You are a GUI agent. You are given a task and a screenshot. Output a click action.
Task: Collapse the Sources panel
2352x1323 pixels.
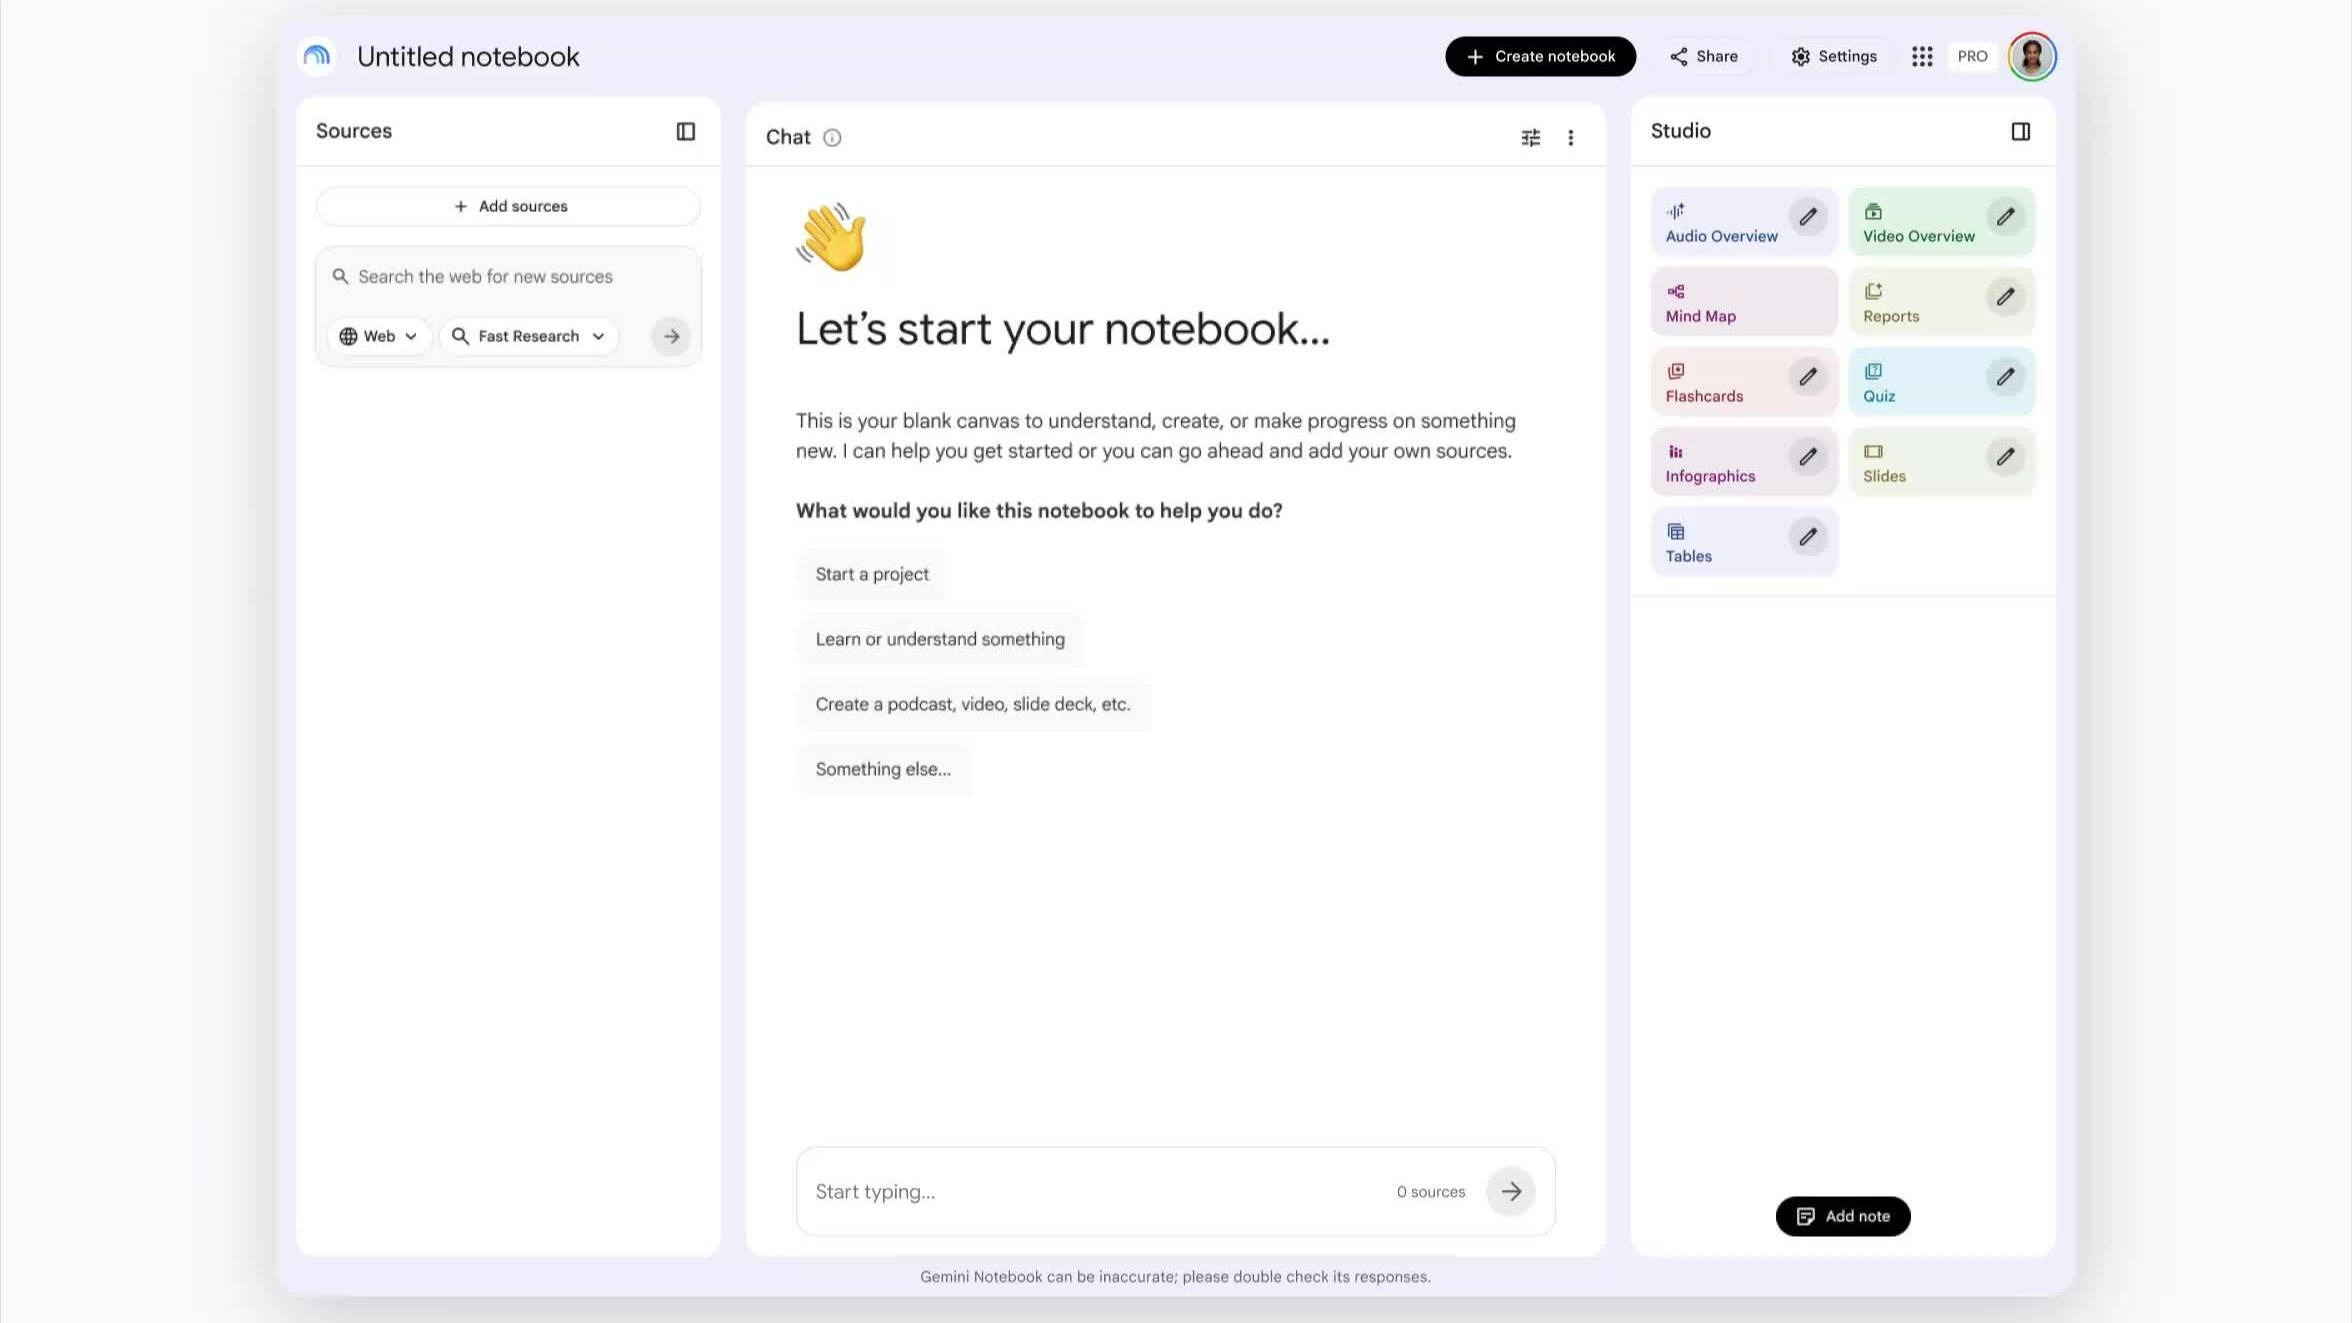685,131
